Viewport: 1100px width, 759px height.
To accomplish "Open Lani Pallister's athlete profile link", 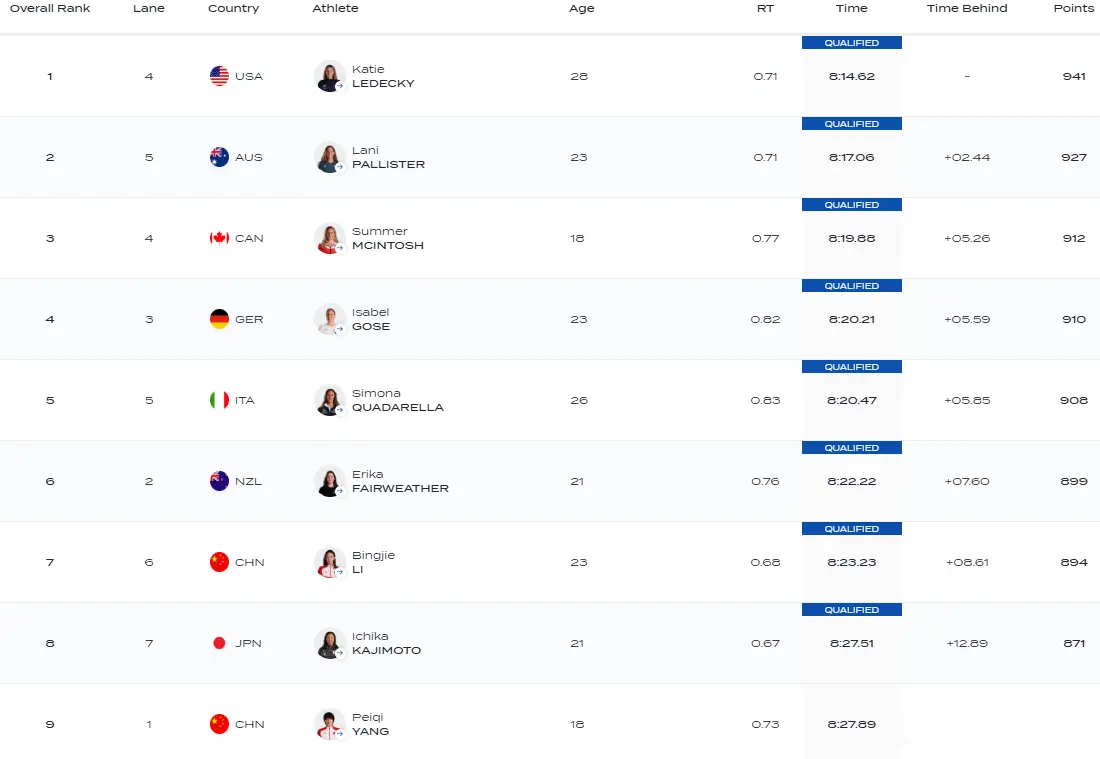I will (x=388, y=157).
